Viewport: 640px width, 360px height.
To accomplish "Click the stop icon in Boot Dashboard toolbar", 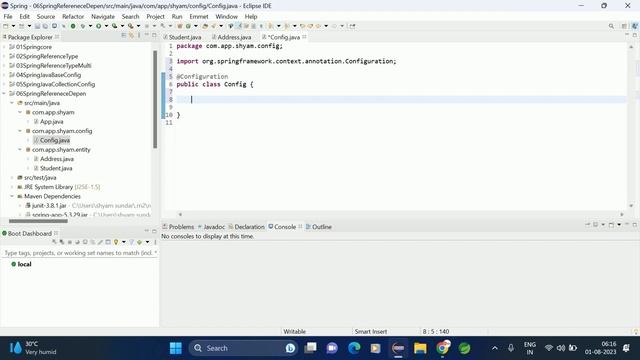I will coord(70,242).
